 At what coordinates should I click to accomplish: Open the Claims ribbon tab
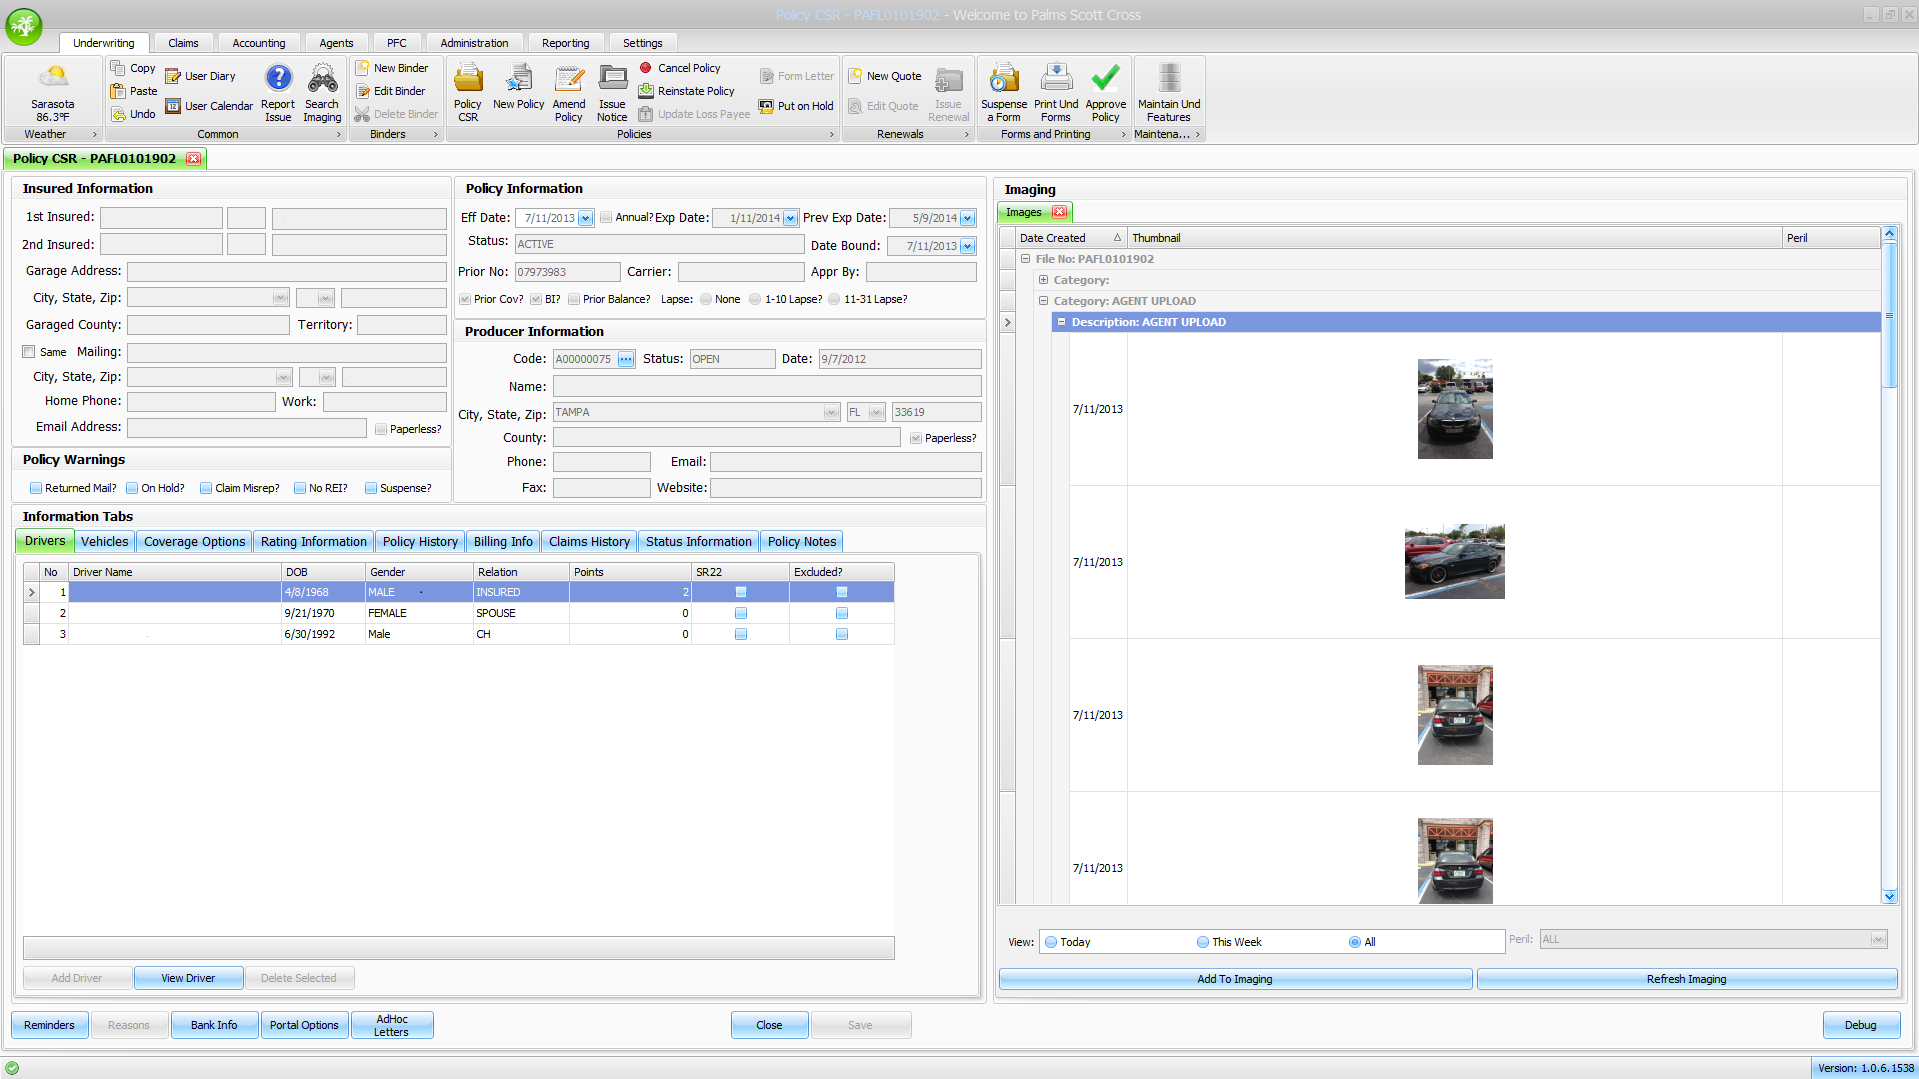[183, 43]
